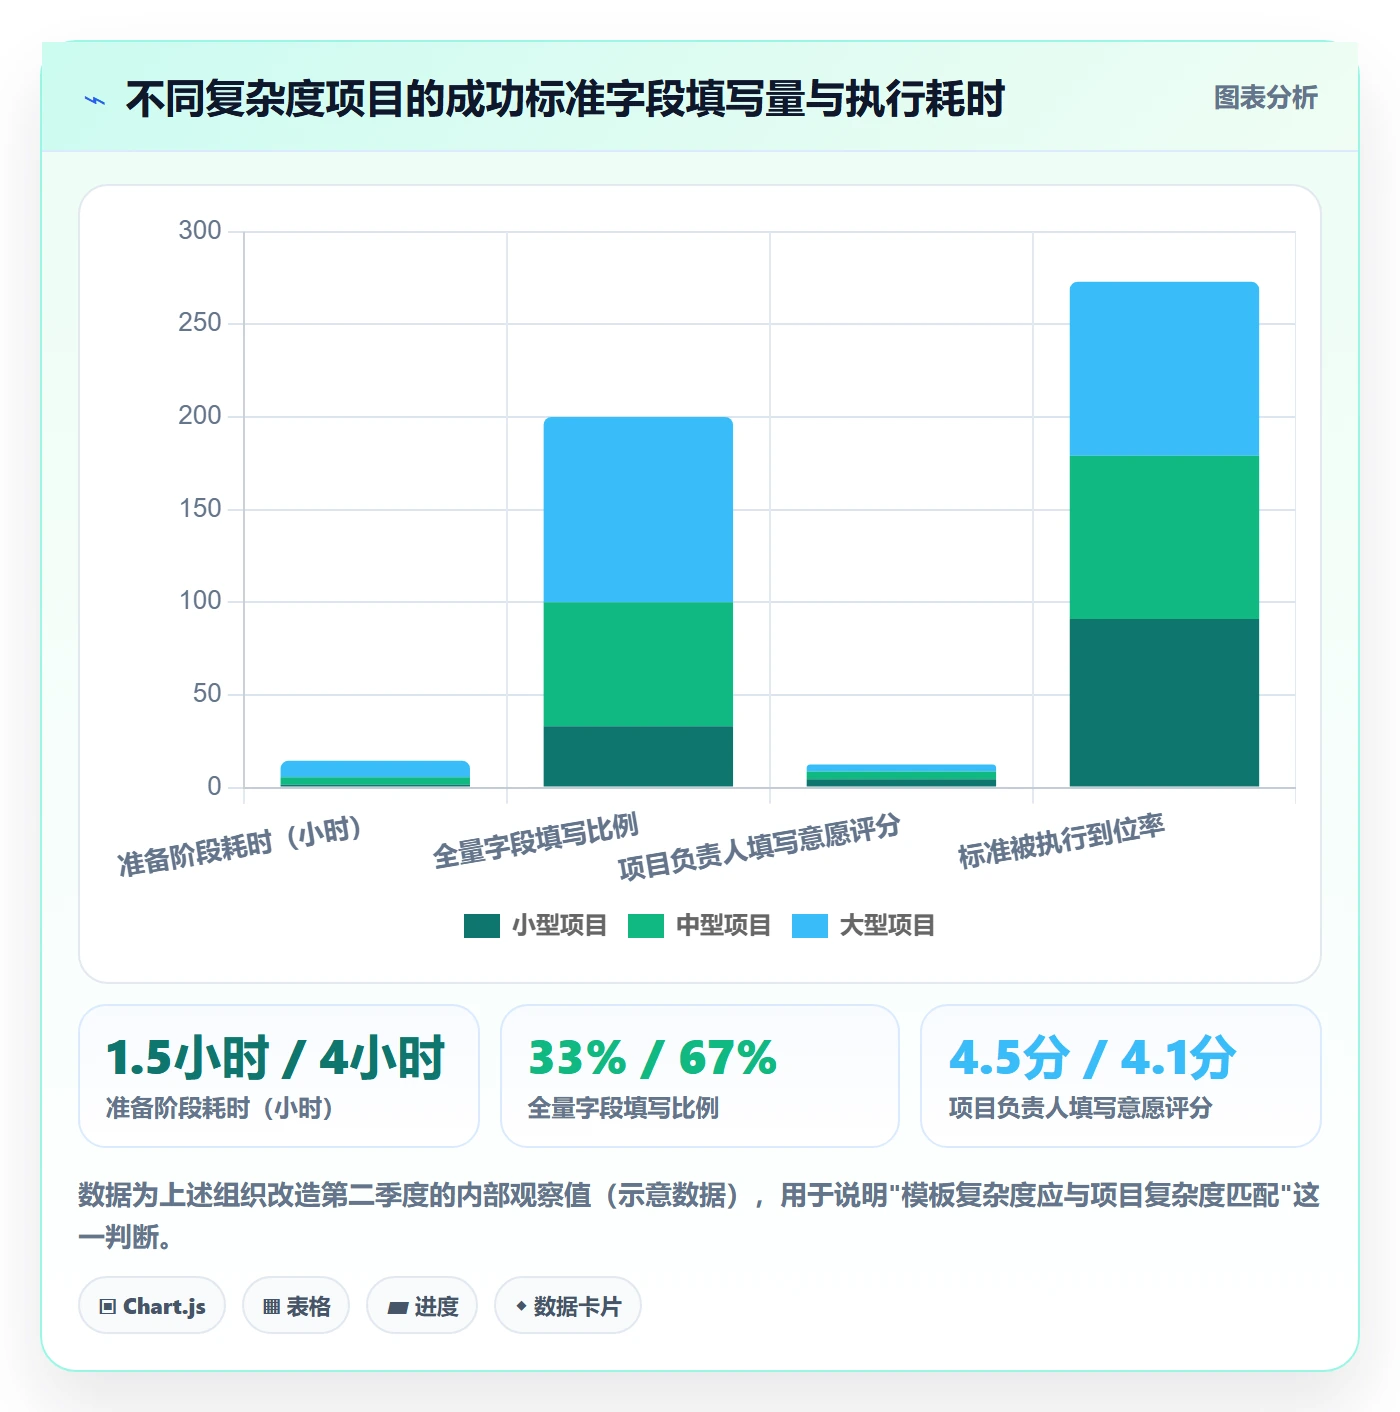The width and height of the screenshot is (1400, 1412).
Task: Click the lightning bolt icon beside the title
Action: pyautogui.click(x=95, y=100)
